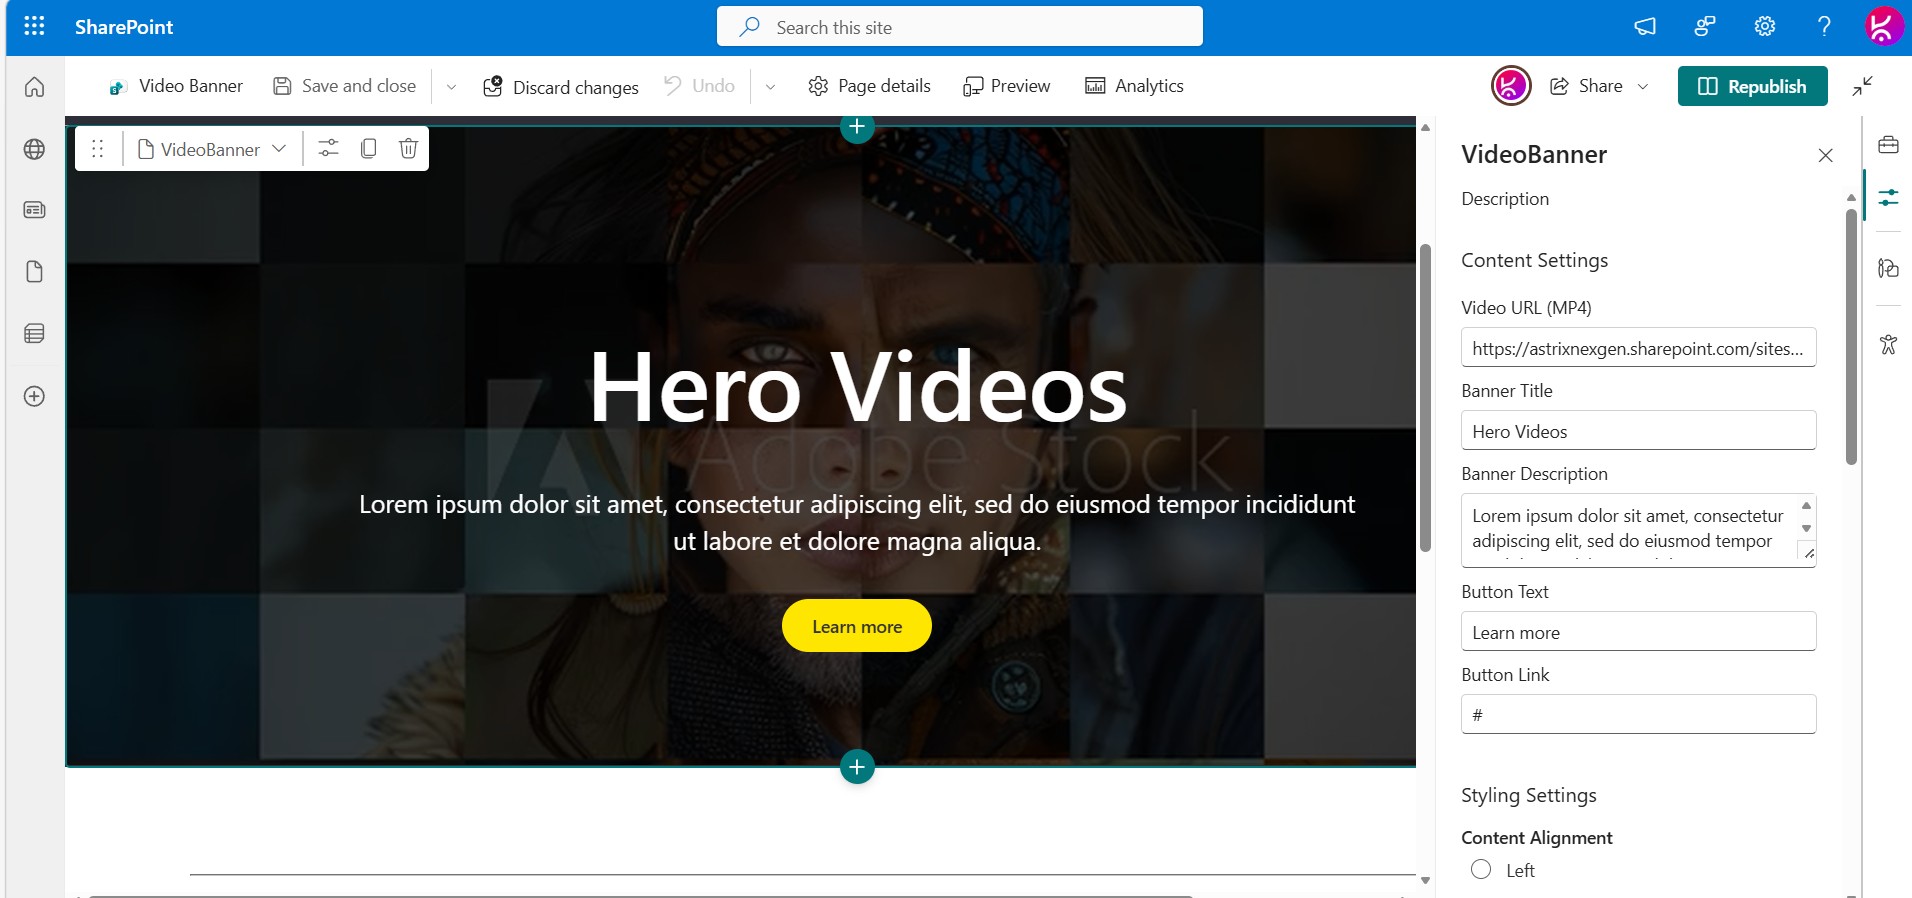Open the toolbox icon in right rail

coord(1888,146)
